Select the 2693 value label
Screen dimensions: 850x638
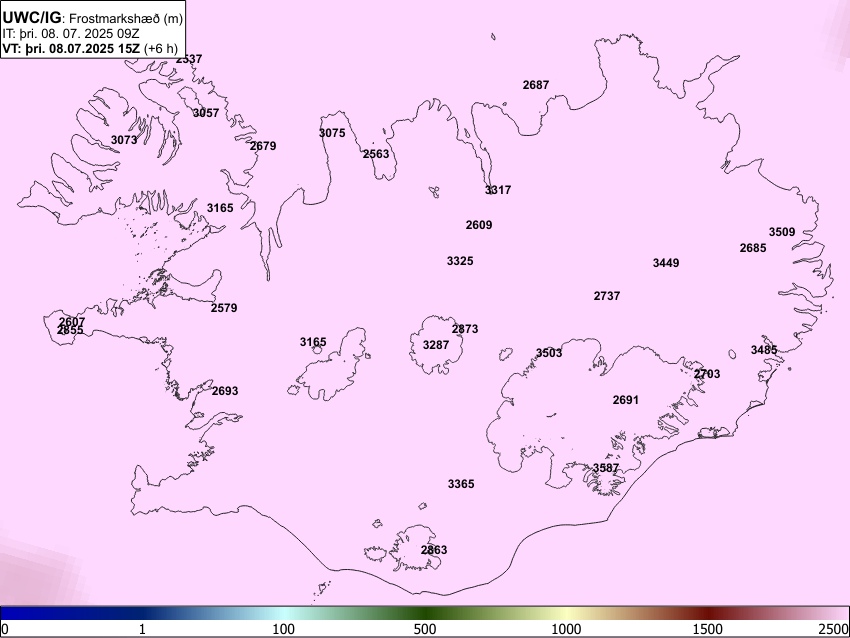point(225,391)
